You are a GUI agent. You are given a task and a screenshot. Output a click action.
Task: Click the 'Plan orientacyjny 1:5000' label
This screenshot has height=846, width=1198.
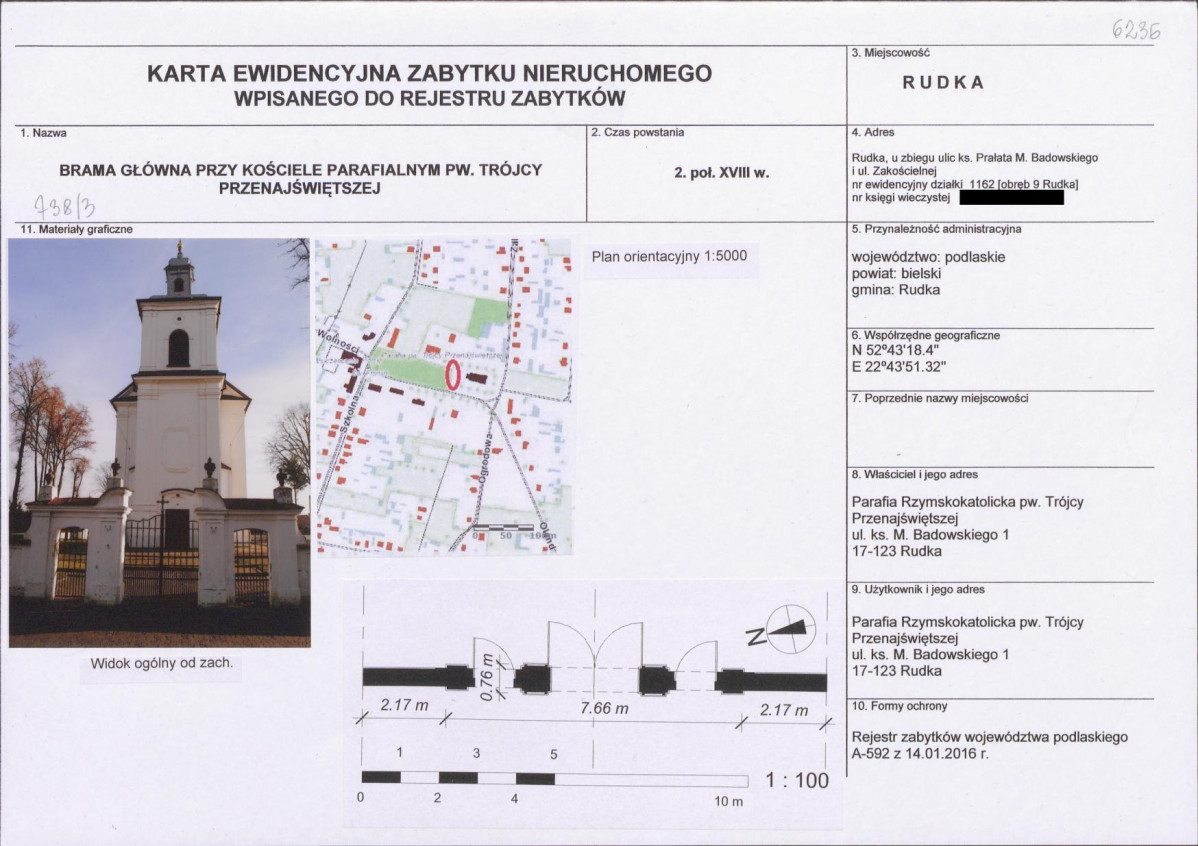(x=669, y=255)
